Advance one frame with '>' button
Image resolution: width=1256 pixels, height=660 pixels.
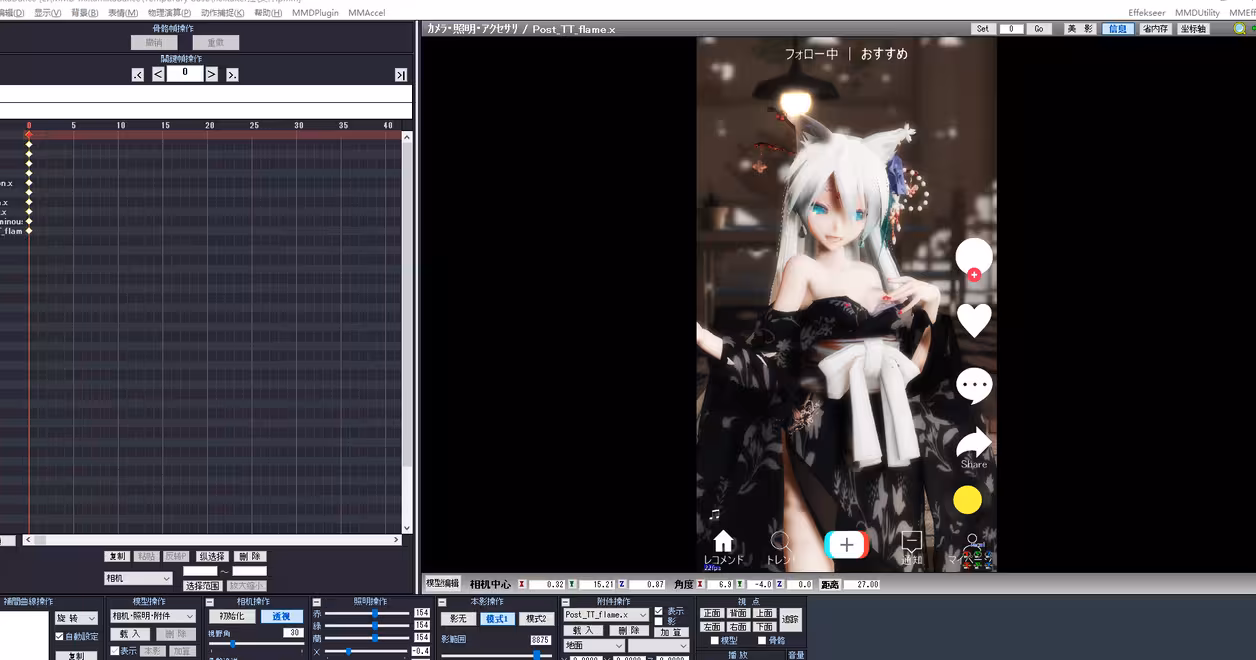coord(211,74)
